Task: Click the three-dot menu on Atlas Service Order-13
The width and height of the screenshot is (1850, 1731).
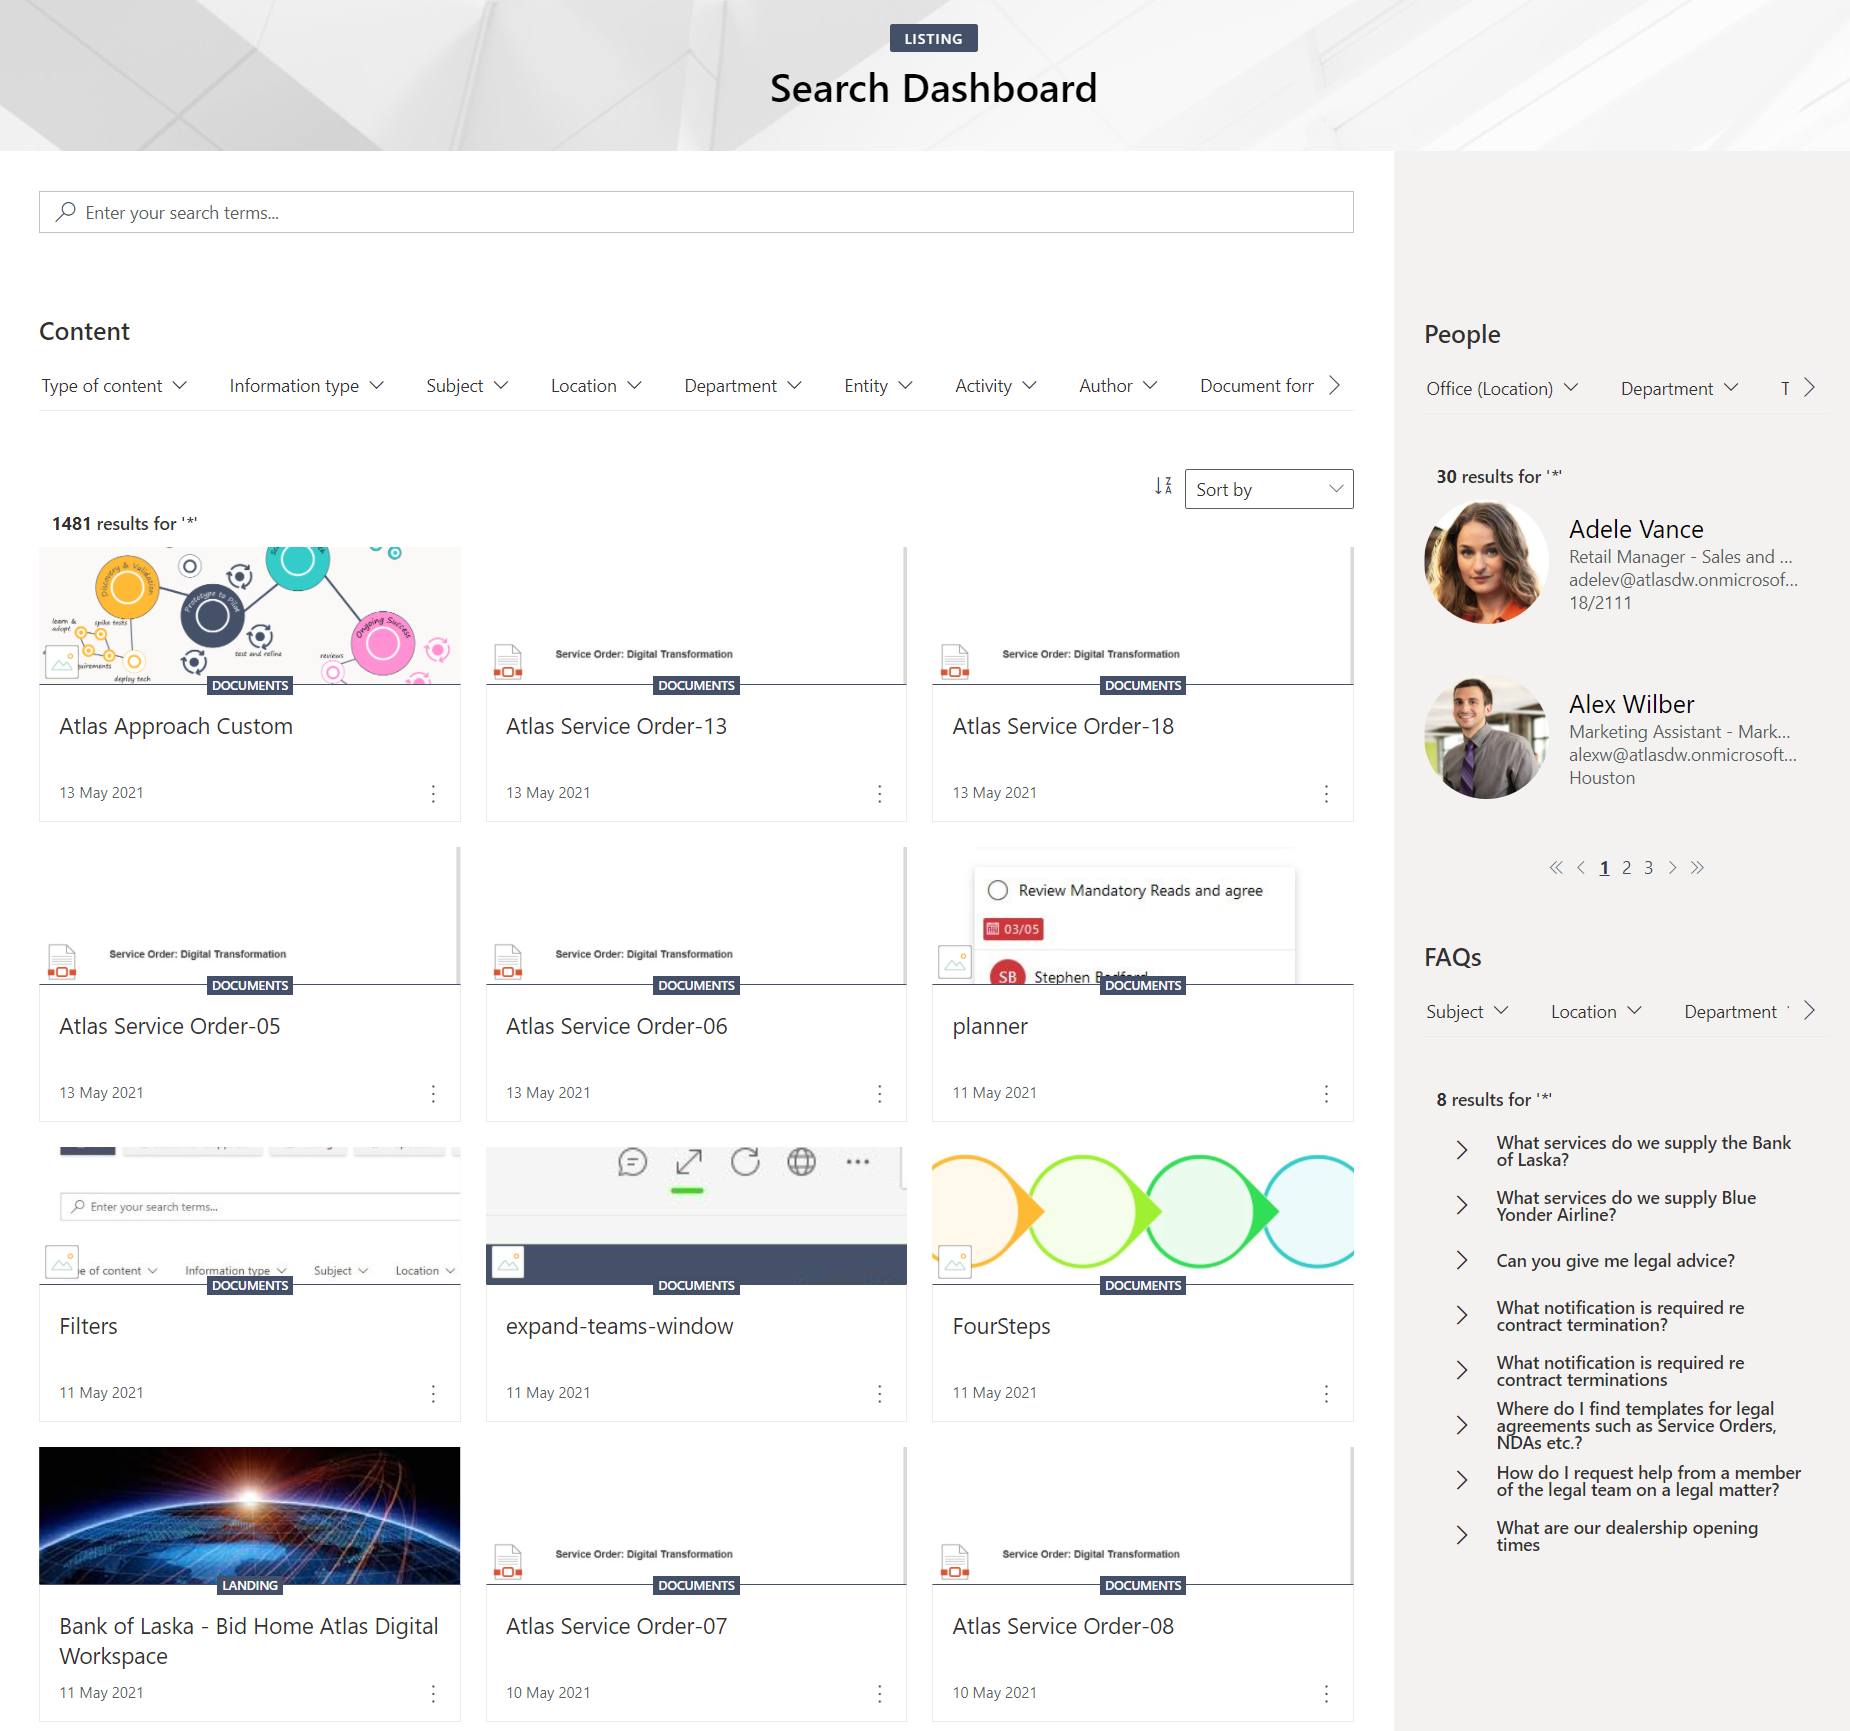Action: 879,794
